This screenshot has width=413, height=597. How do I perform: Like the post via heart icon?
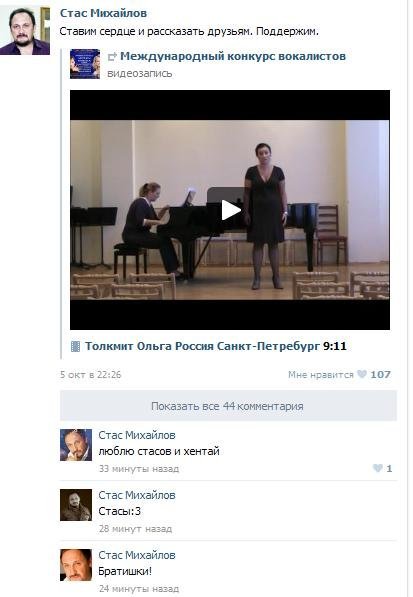362,374
